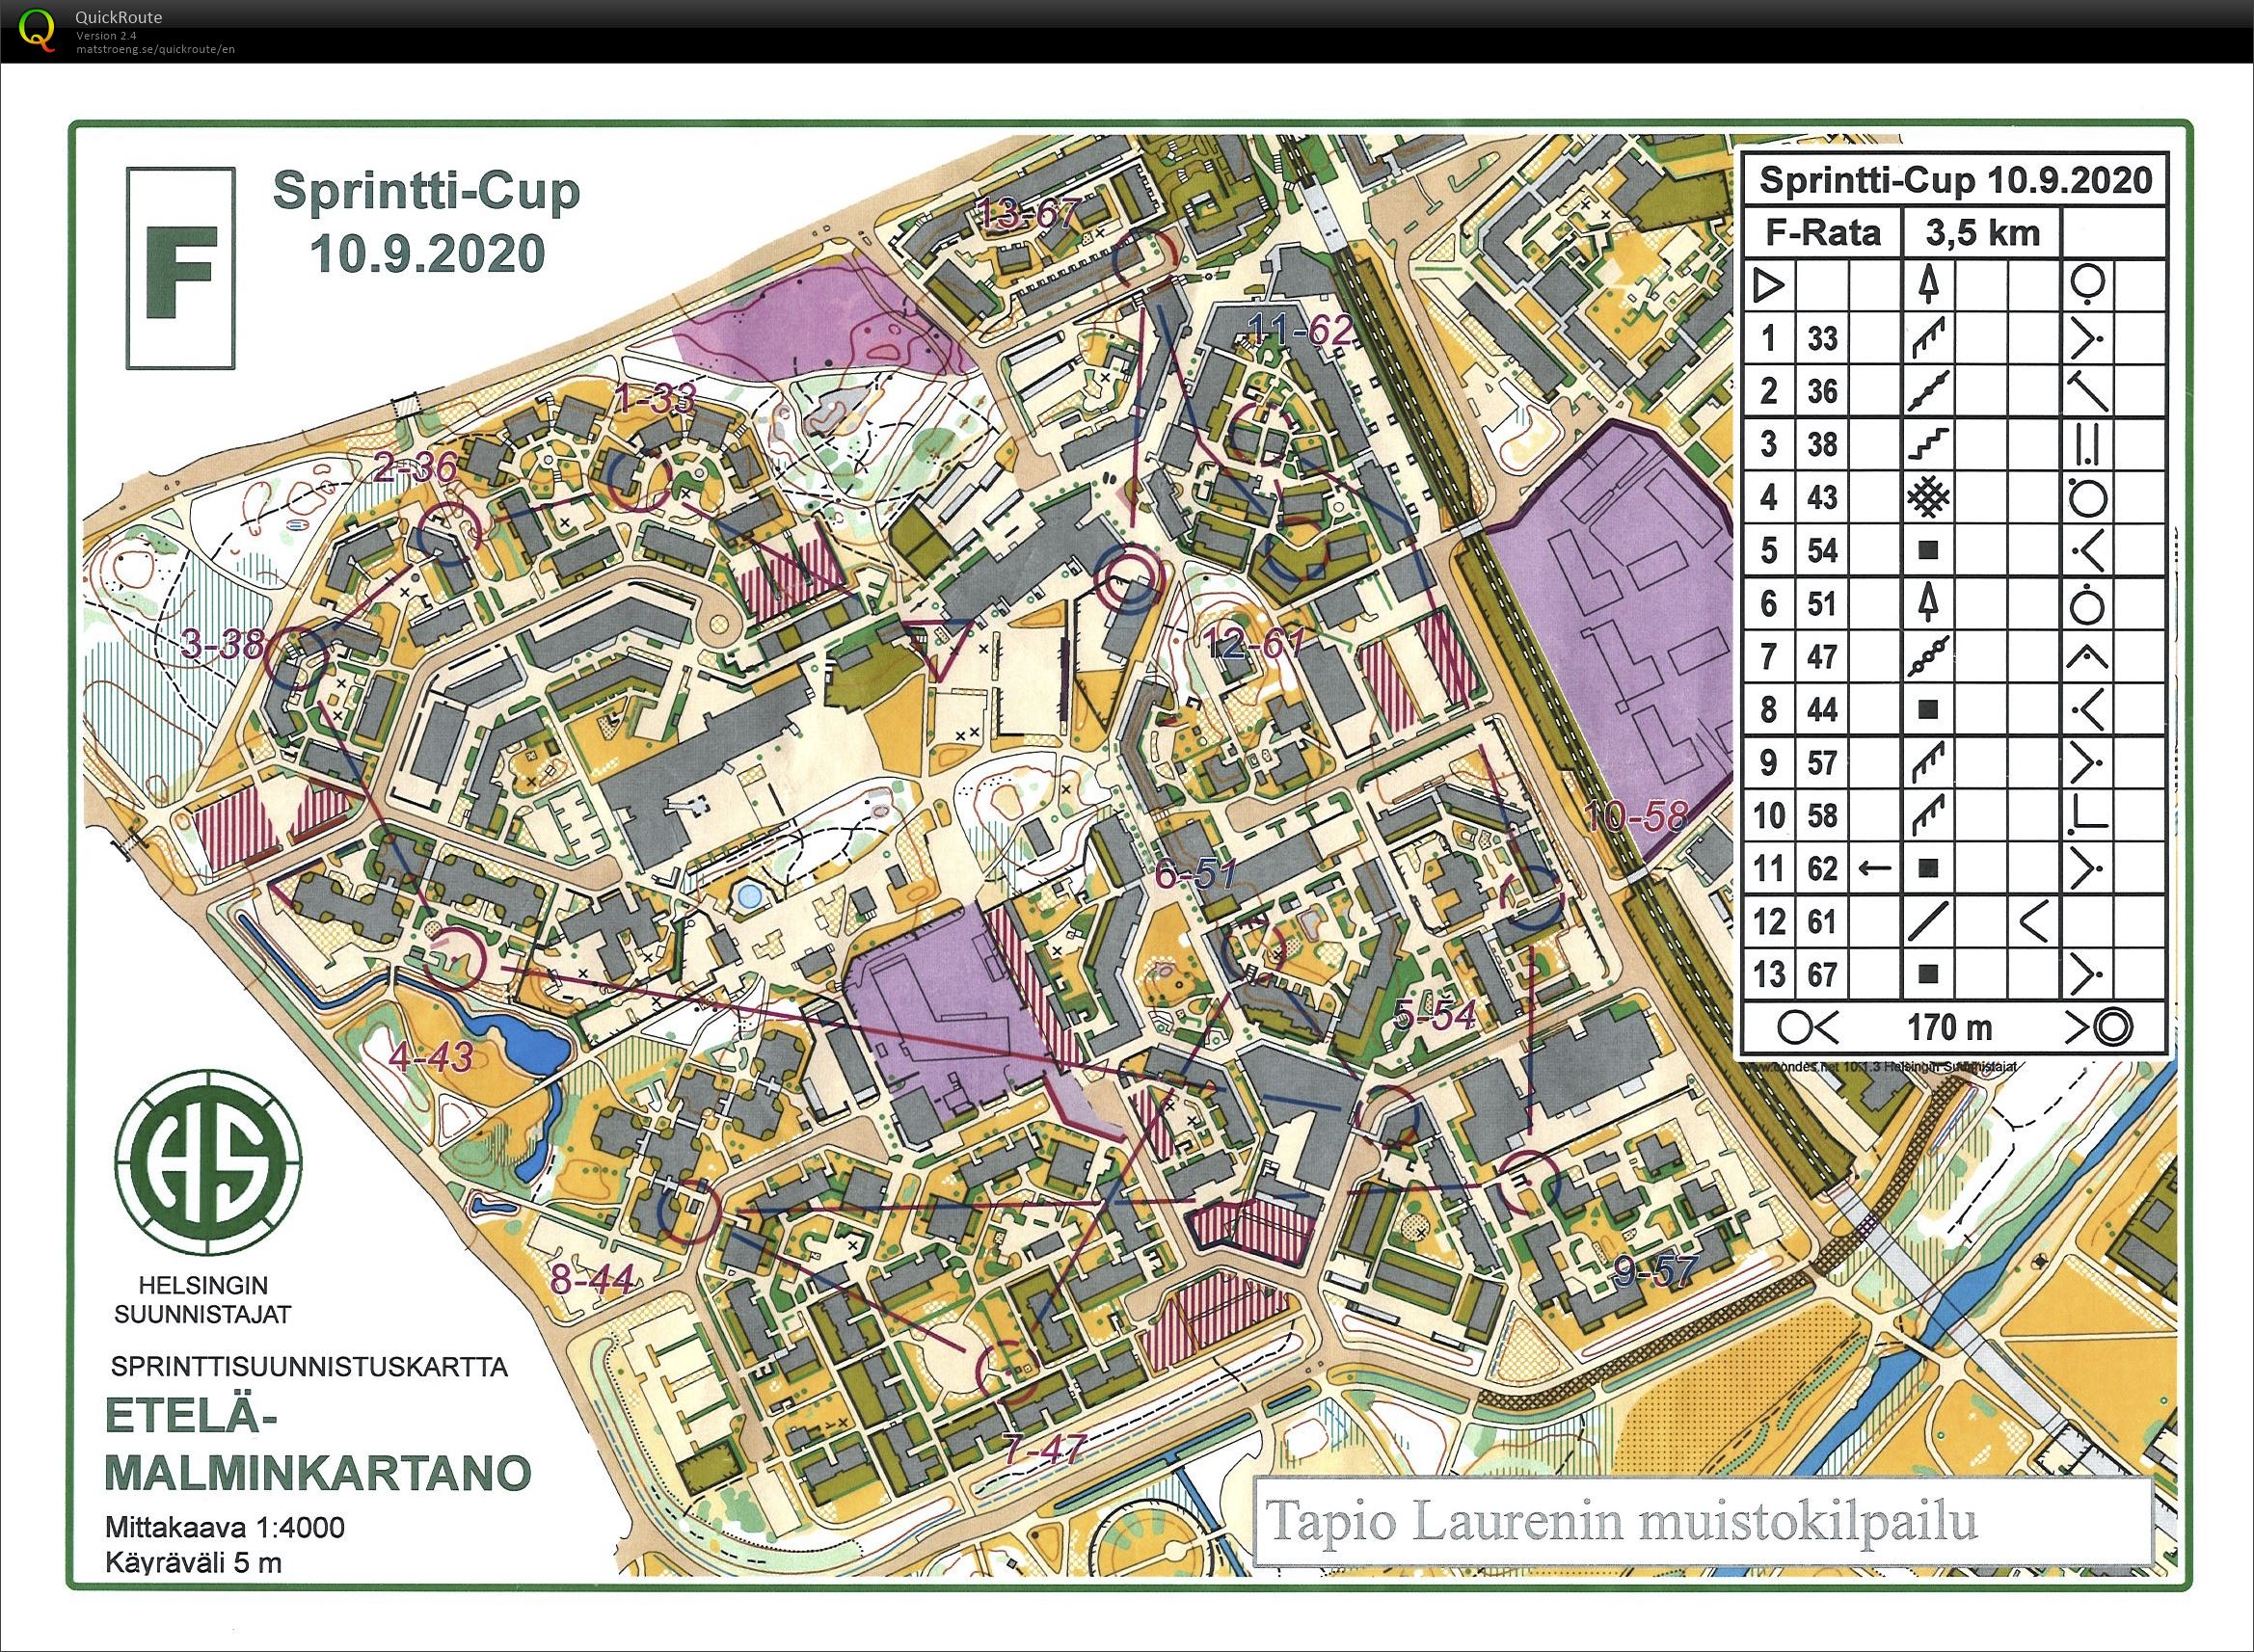Click control label '2-36' on map
Viewport: 2254px width, 1652px height.
414,467
